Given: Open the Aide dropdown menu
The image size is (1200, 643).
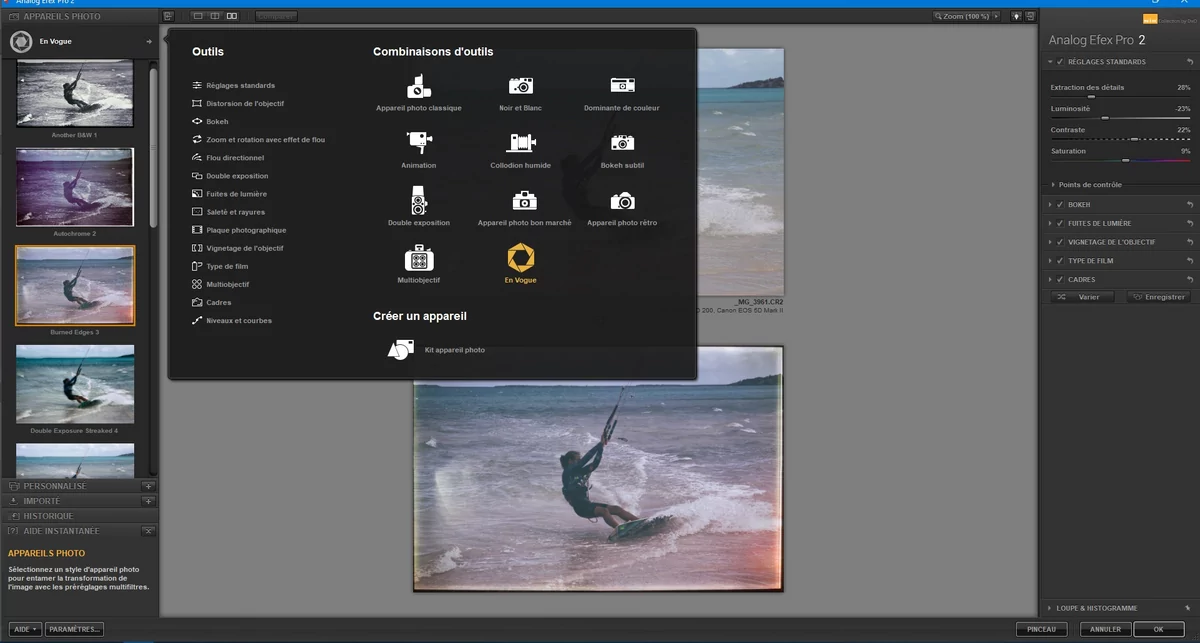Looking at the screenshot, I should click(x=26, y=629).
